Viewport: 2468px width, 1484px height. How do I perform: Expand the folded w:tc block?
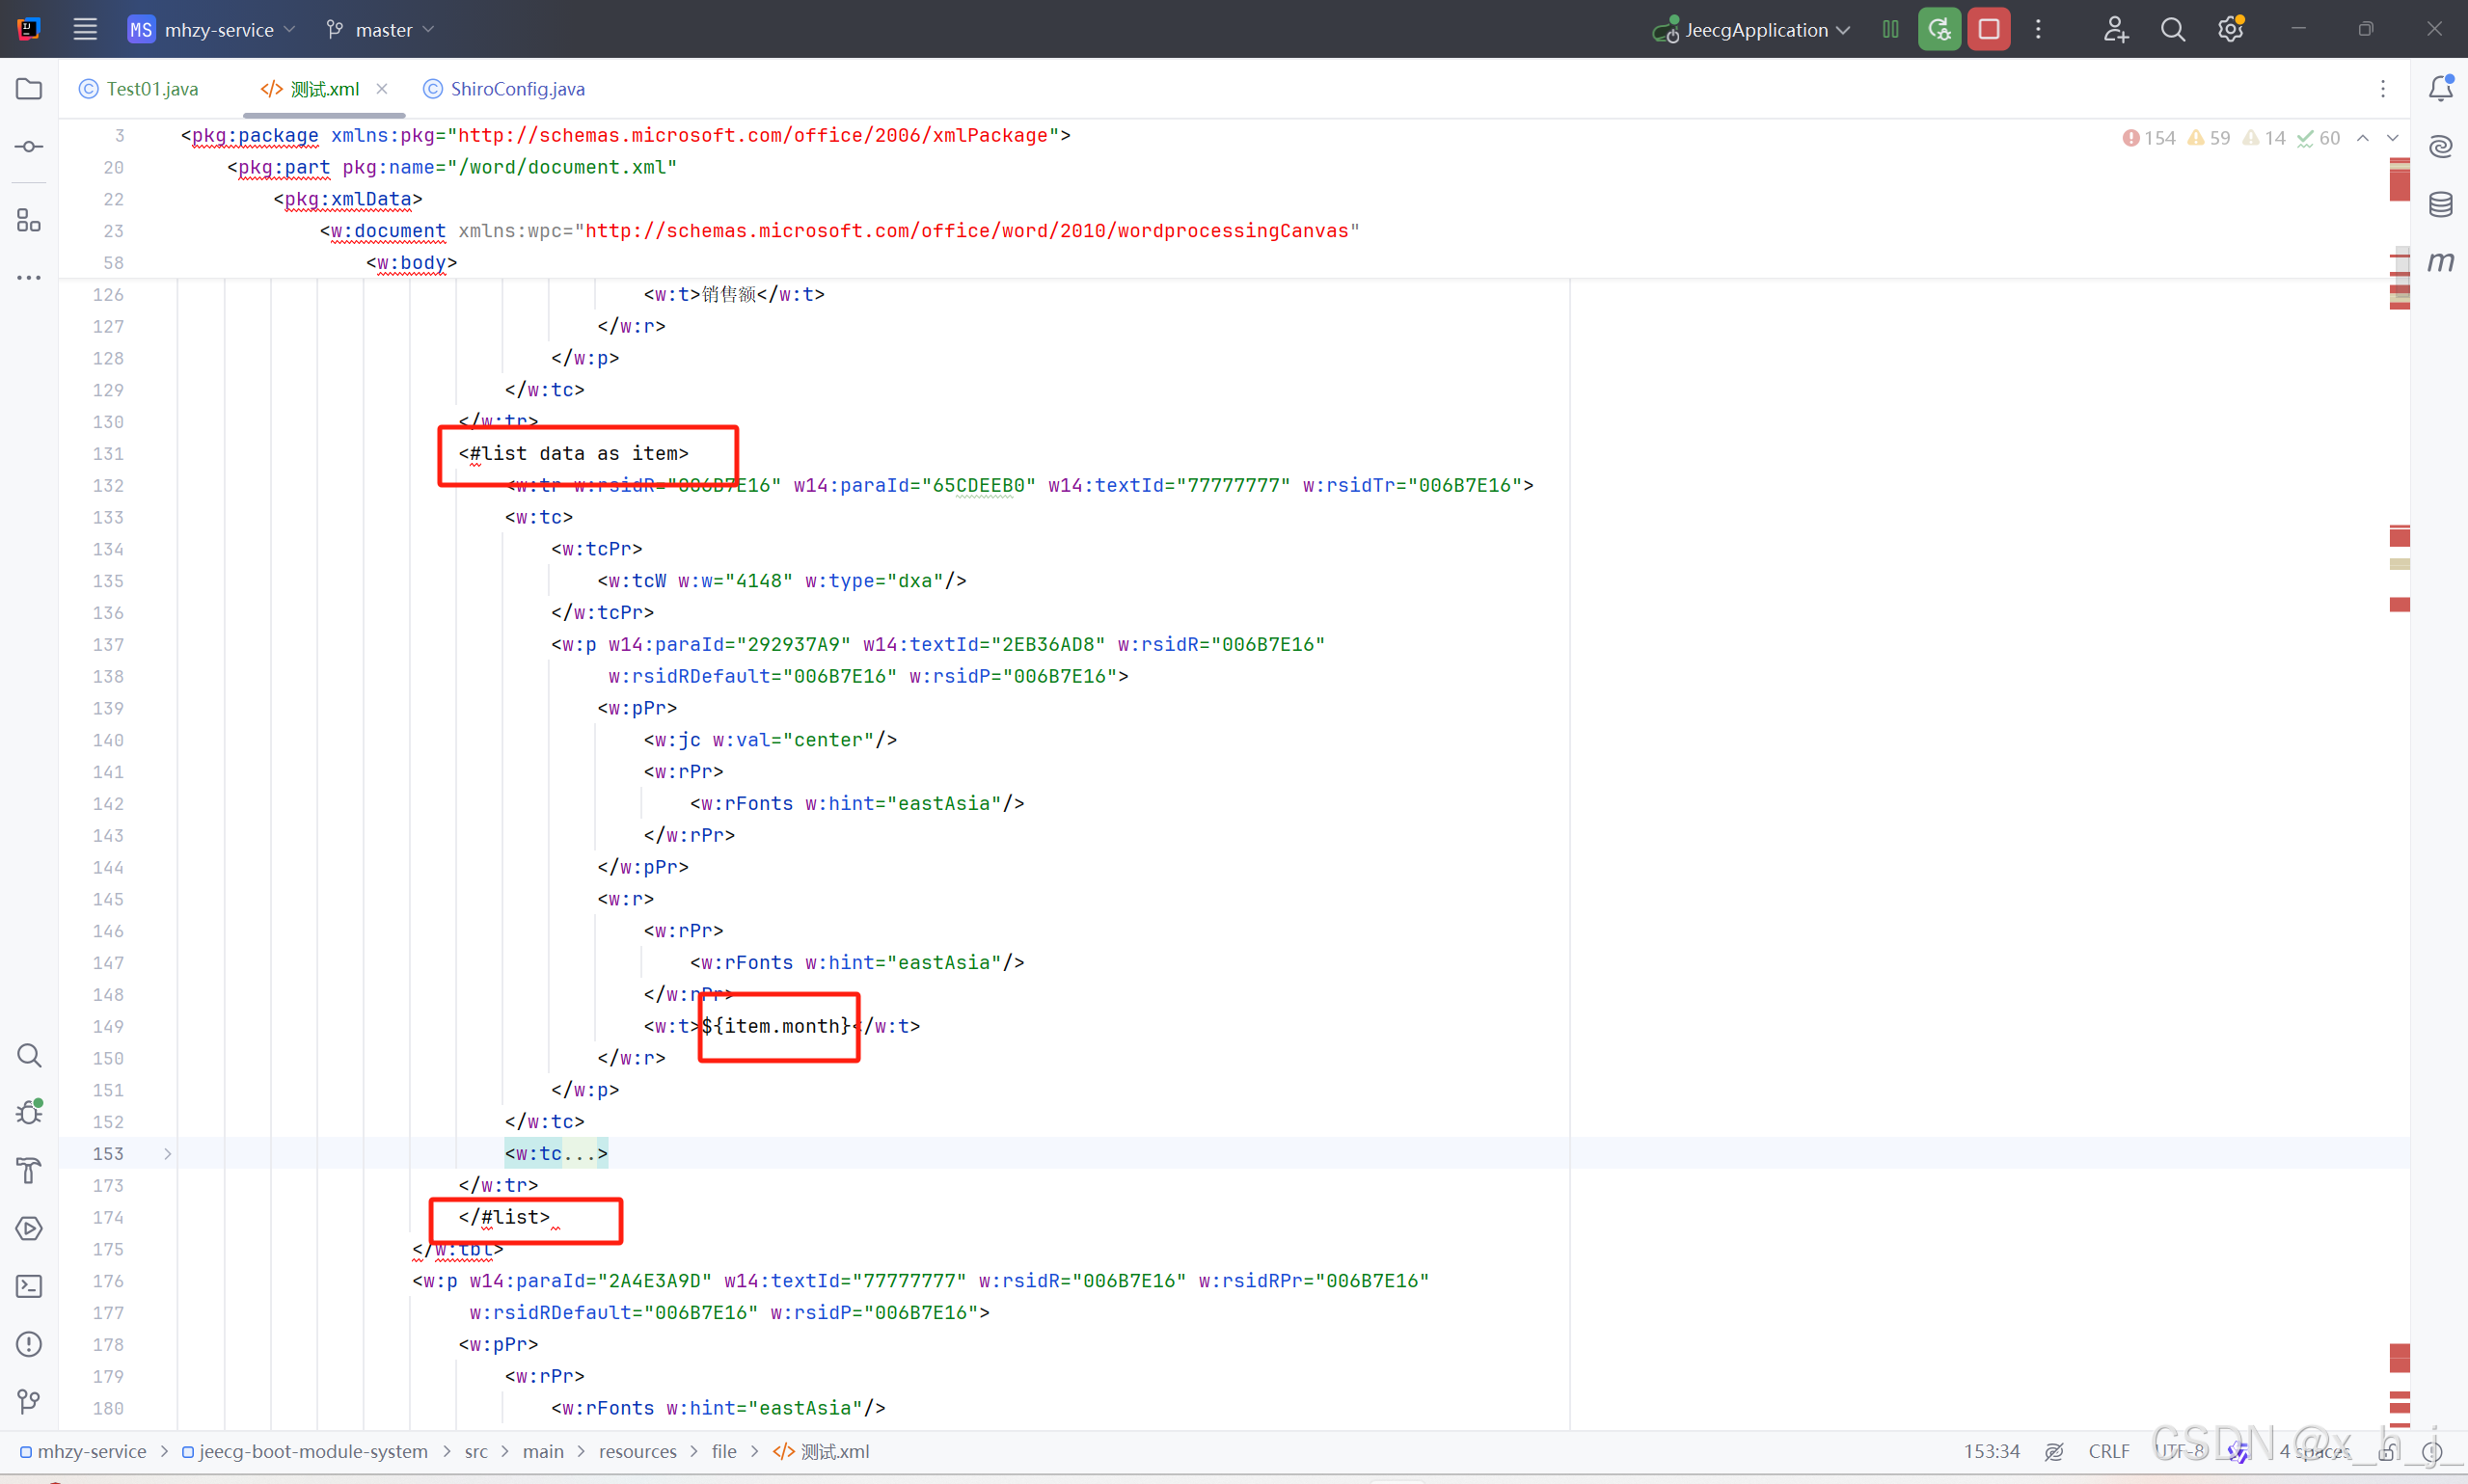(167, 1154)
